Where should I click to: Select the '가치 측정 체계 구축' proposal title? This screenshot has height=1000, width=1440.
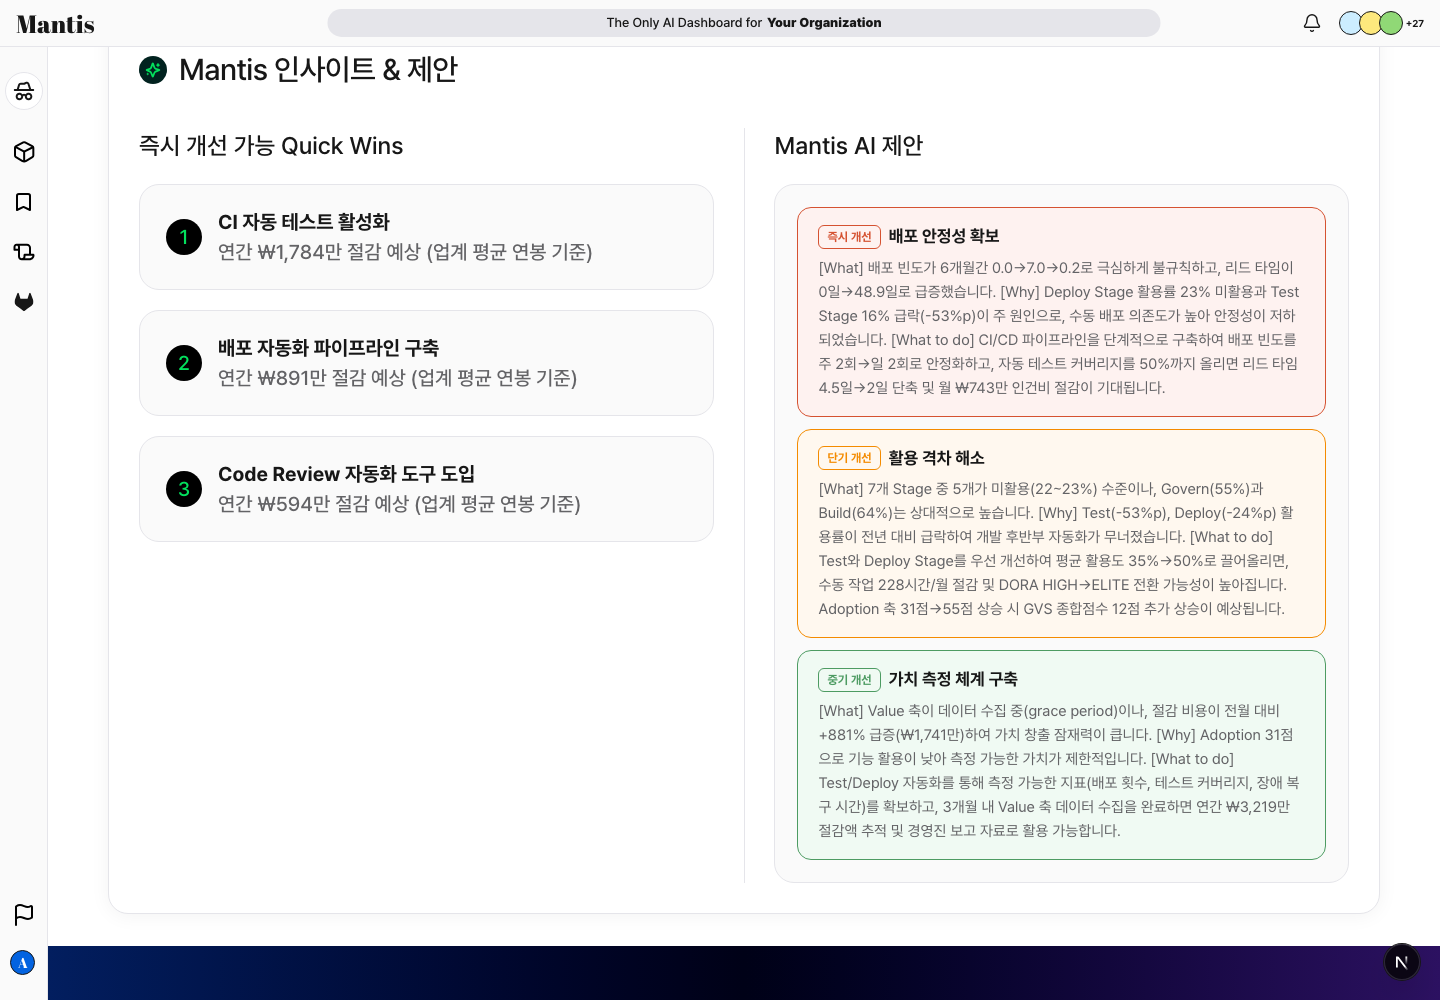click(953, 679)
